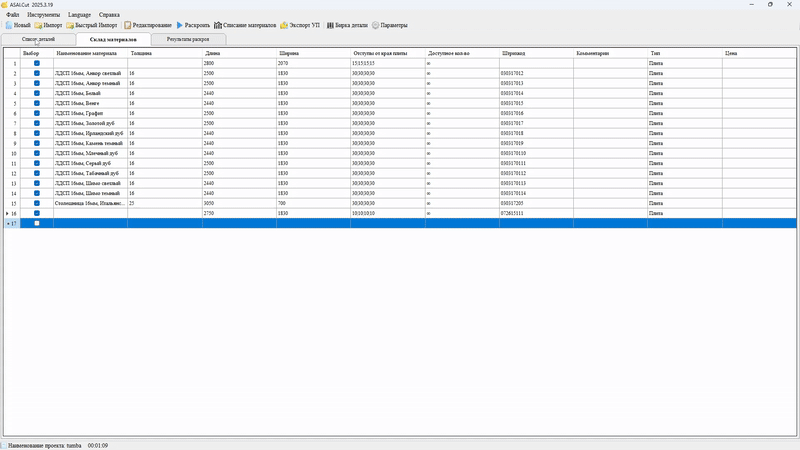This screenshot has width=800, height=450.
Task: Click margins value 15;15;15;15 in row 1
Action: [388, 63]
